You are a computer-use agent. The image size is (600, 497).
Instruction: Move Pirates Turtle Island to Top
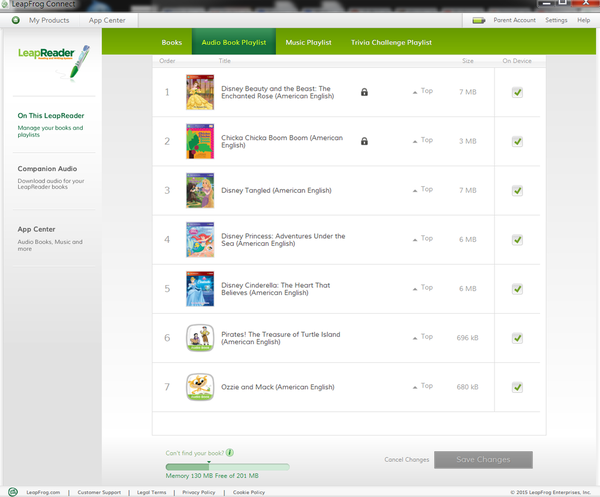pyautogui.click(x=423, y=337)
